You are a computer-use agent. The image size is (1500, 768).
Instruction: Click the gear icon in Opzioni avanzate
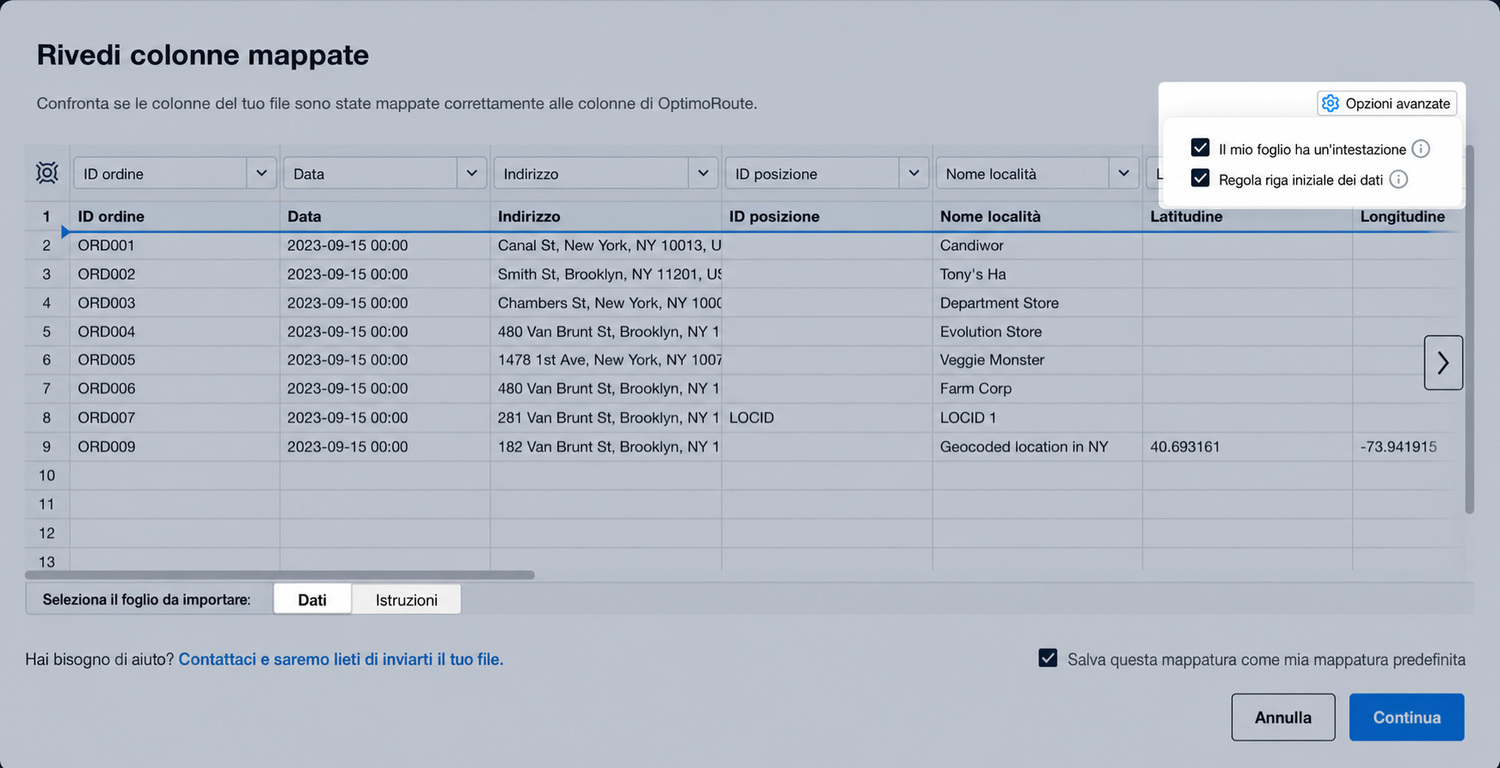tap(1330, 103)
